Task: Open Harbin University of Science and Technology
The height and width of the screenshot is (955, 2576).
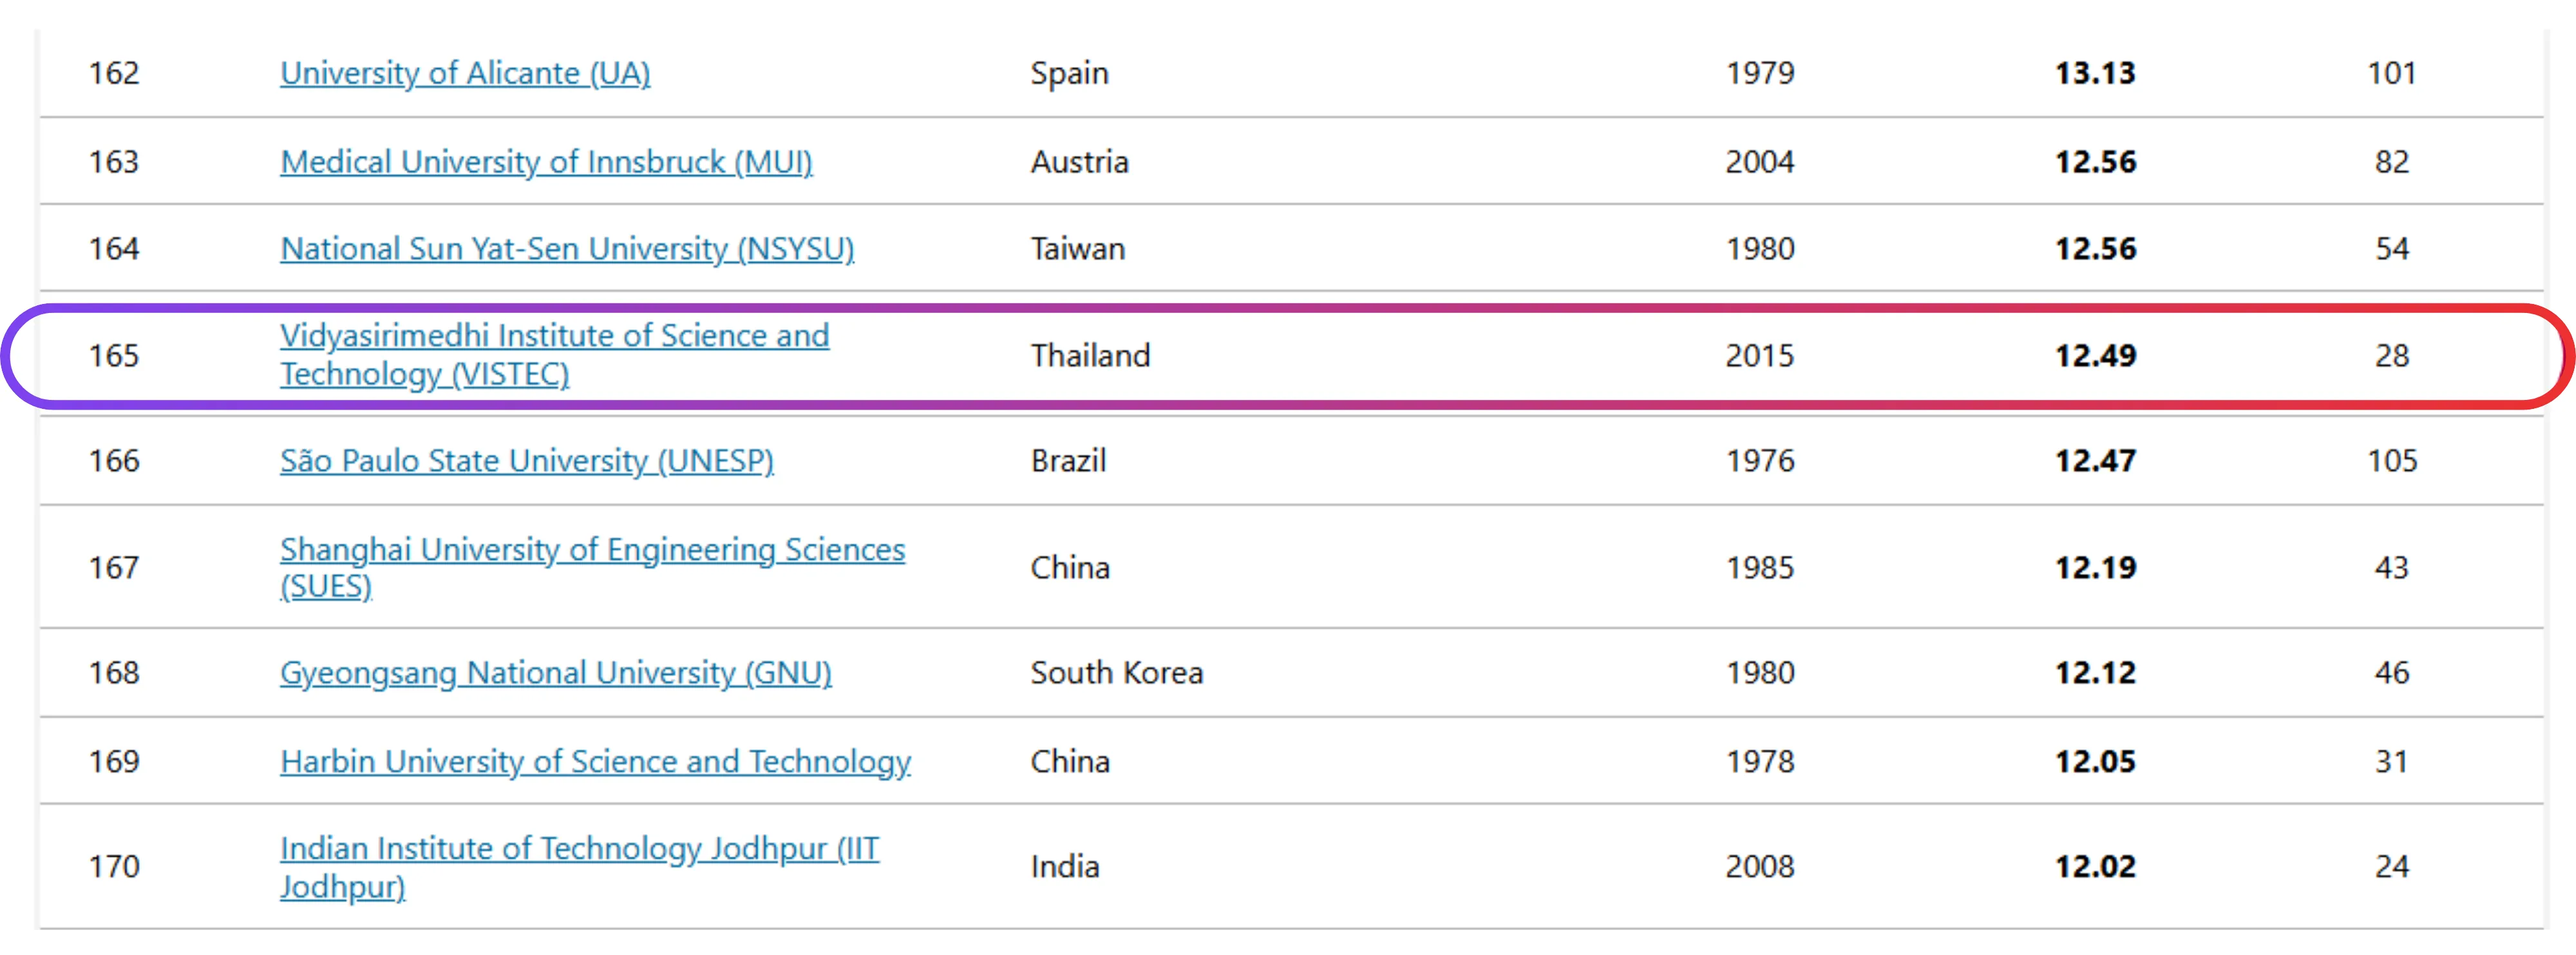Action: pyautogui.click(x=595, y=762)
